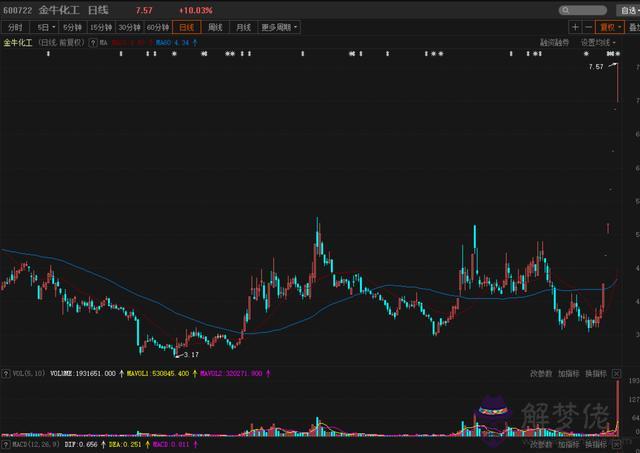Switch to the 周线 weekly tab
Image resolution: width=640 pixels, height=453 pixels.
pyautogui.click(x=215, y=27)
